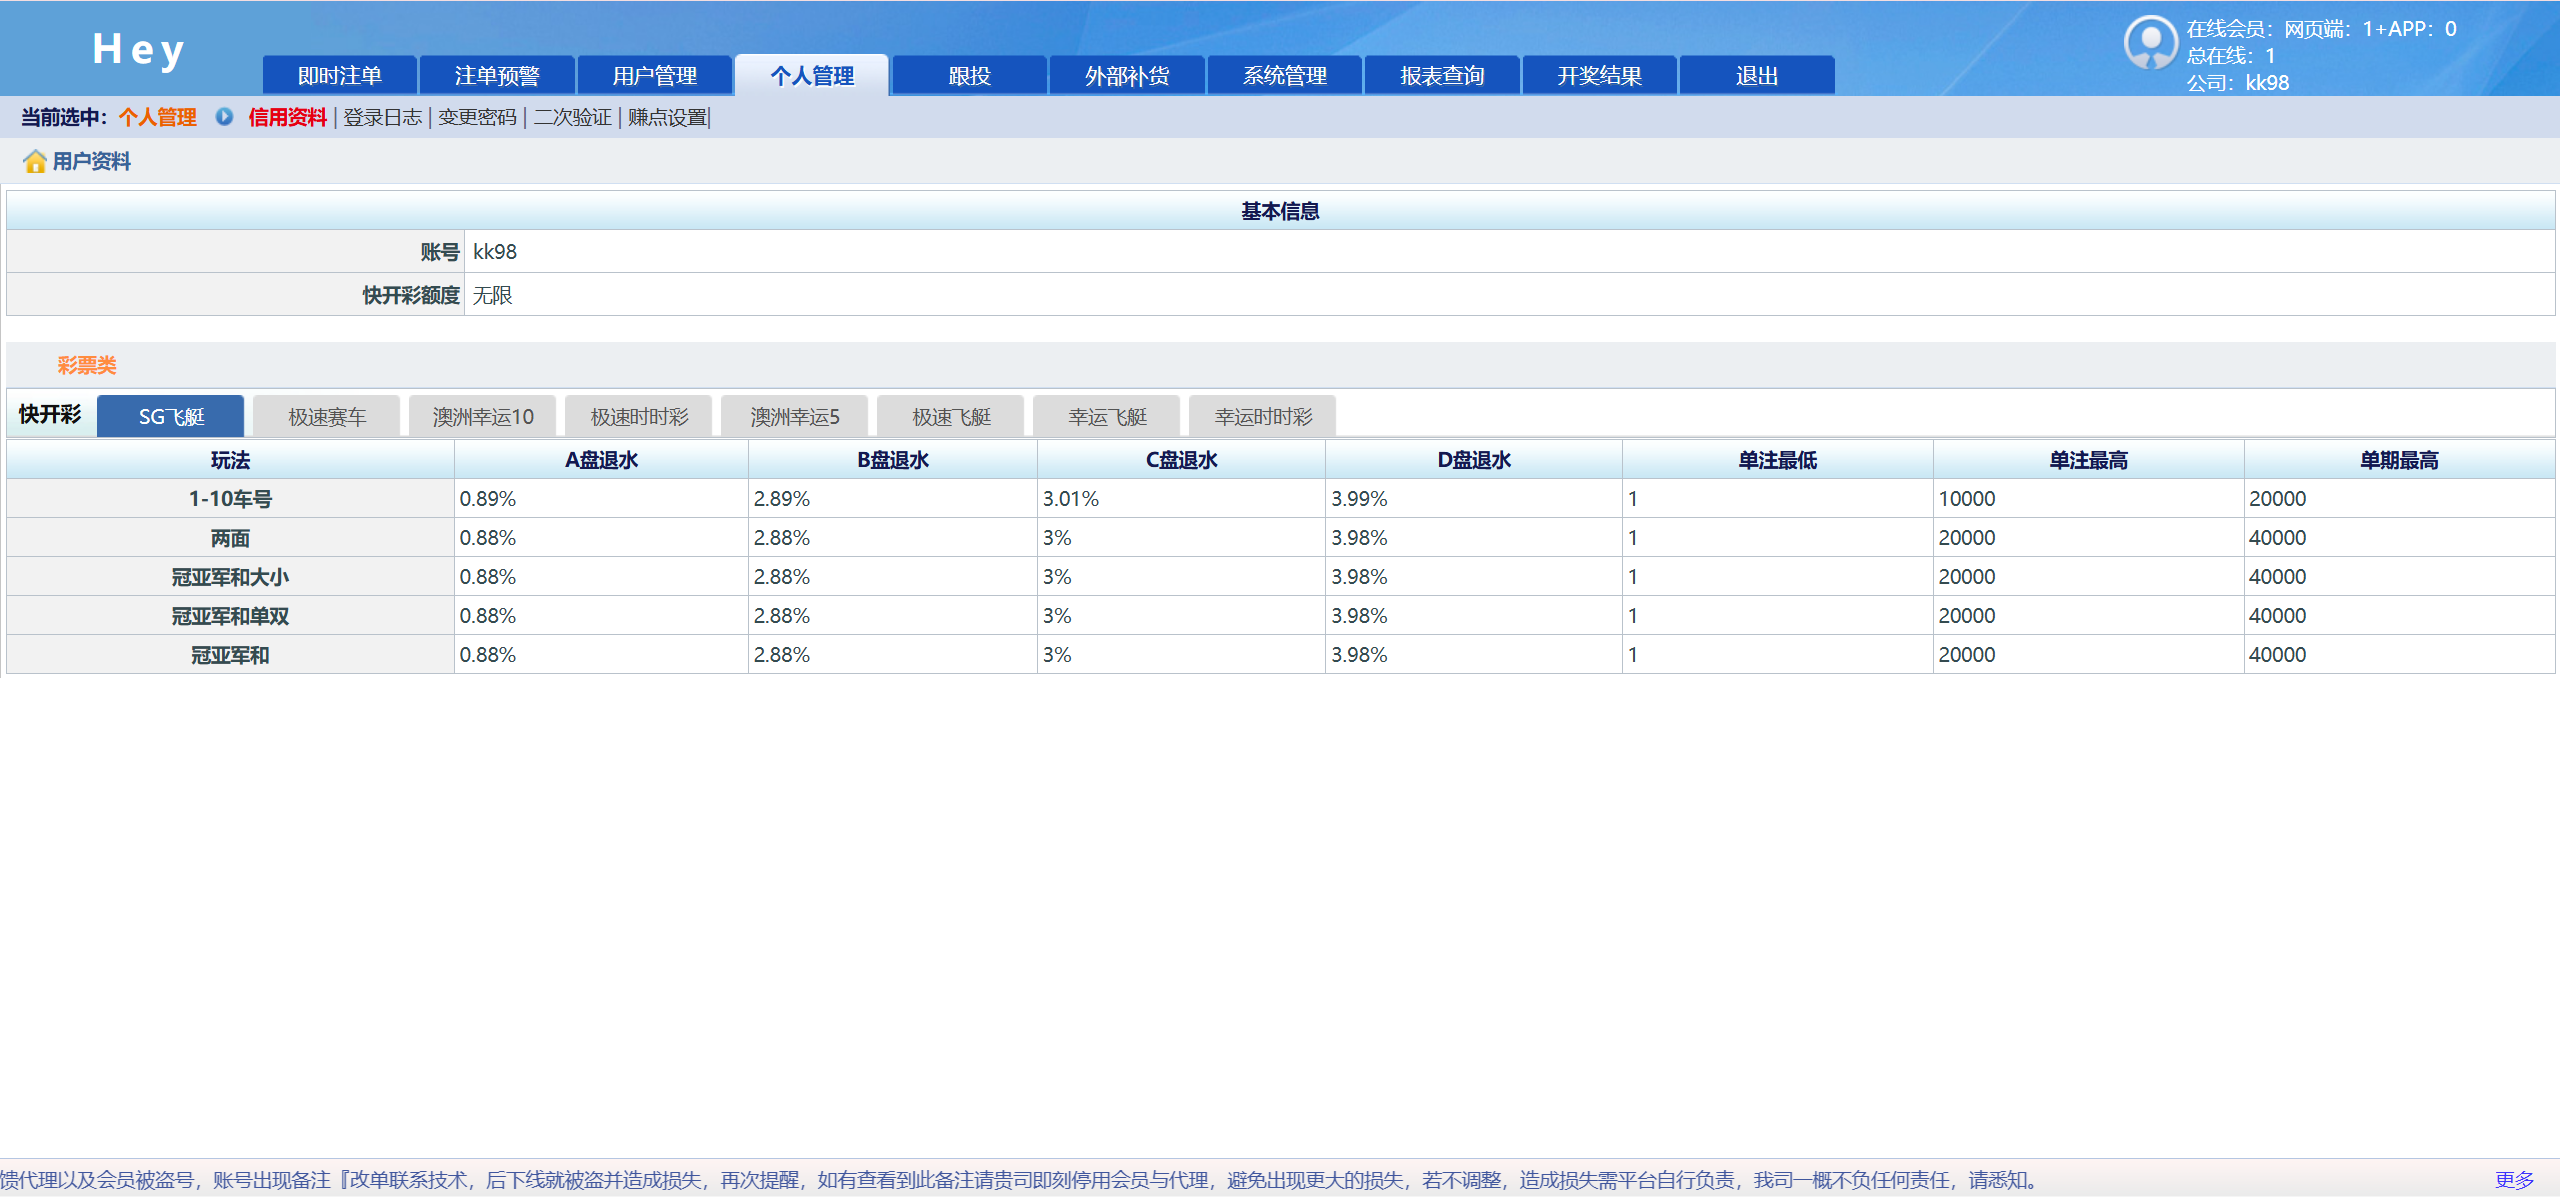The image size is (2560, 1199).
Task: Open the 赚点设置 link
Action: pos(667,118)
